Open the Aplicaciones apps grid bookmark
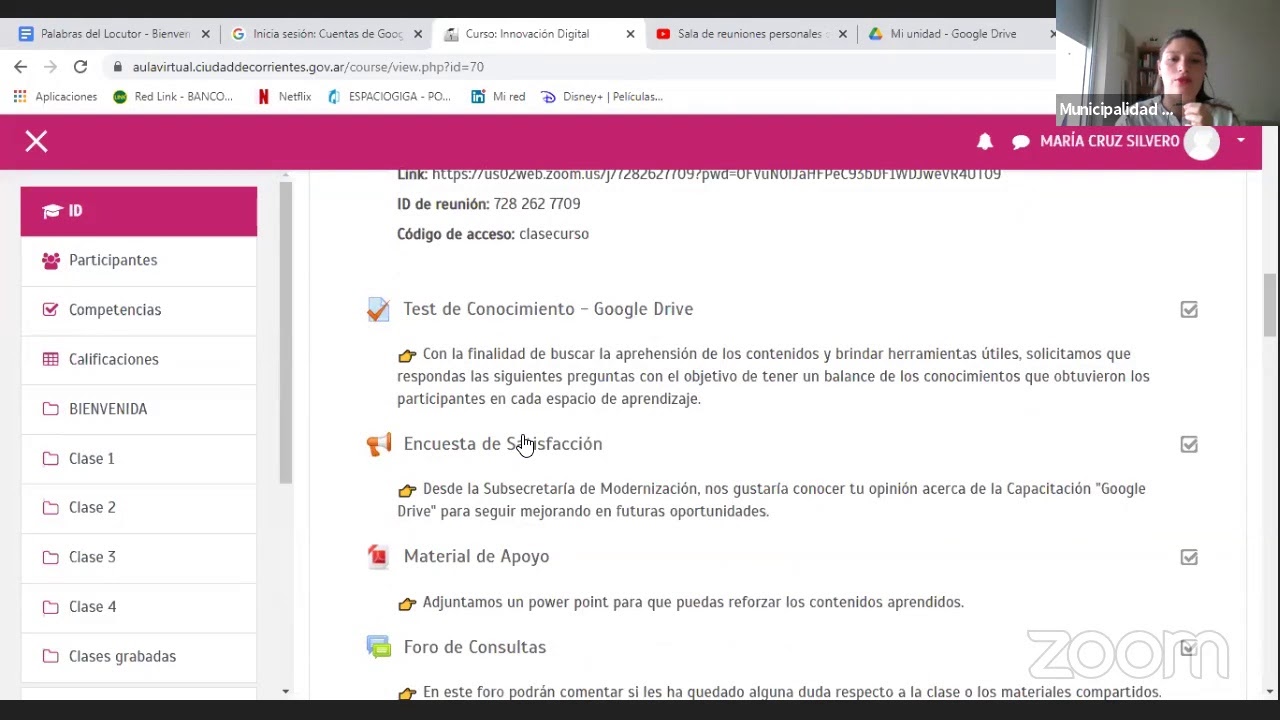The width and height of the screenshot is (1280, 720). coord(55,97)
